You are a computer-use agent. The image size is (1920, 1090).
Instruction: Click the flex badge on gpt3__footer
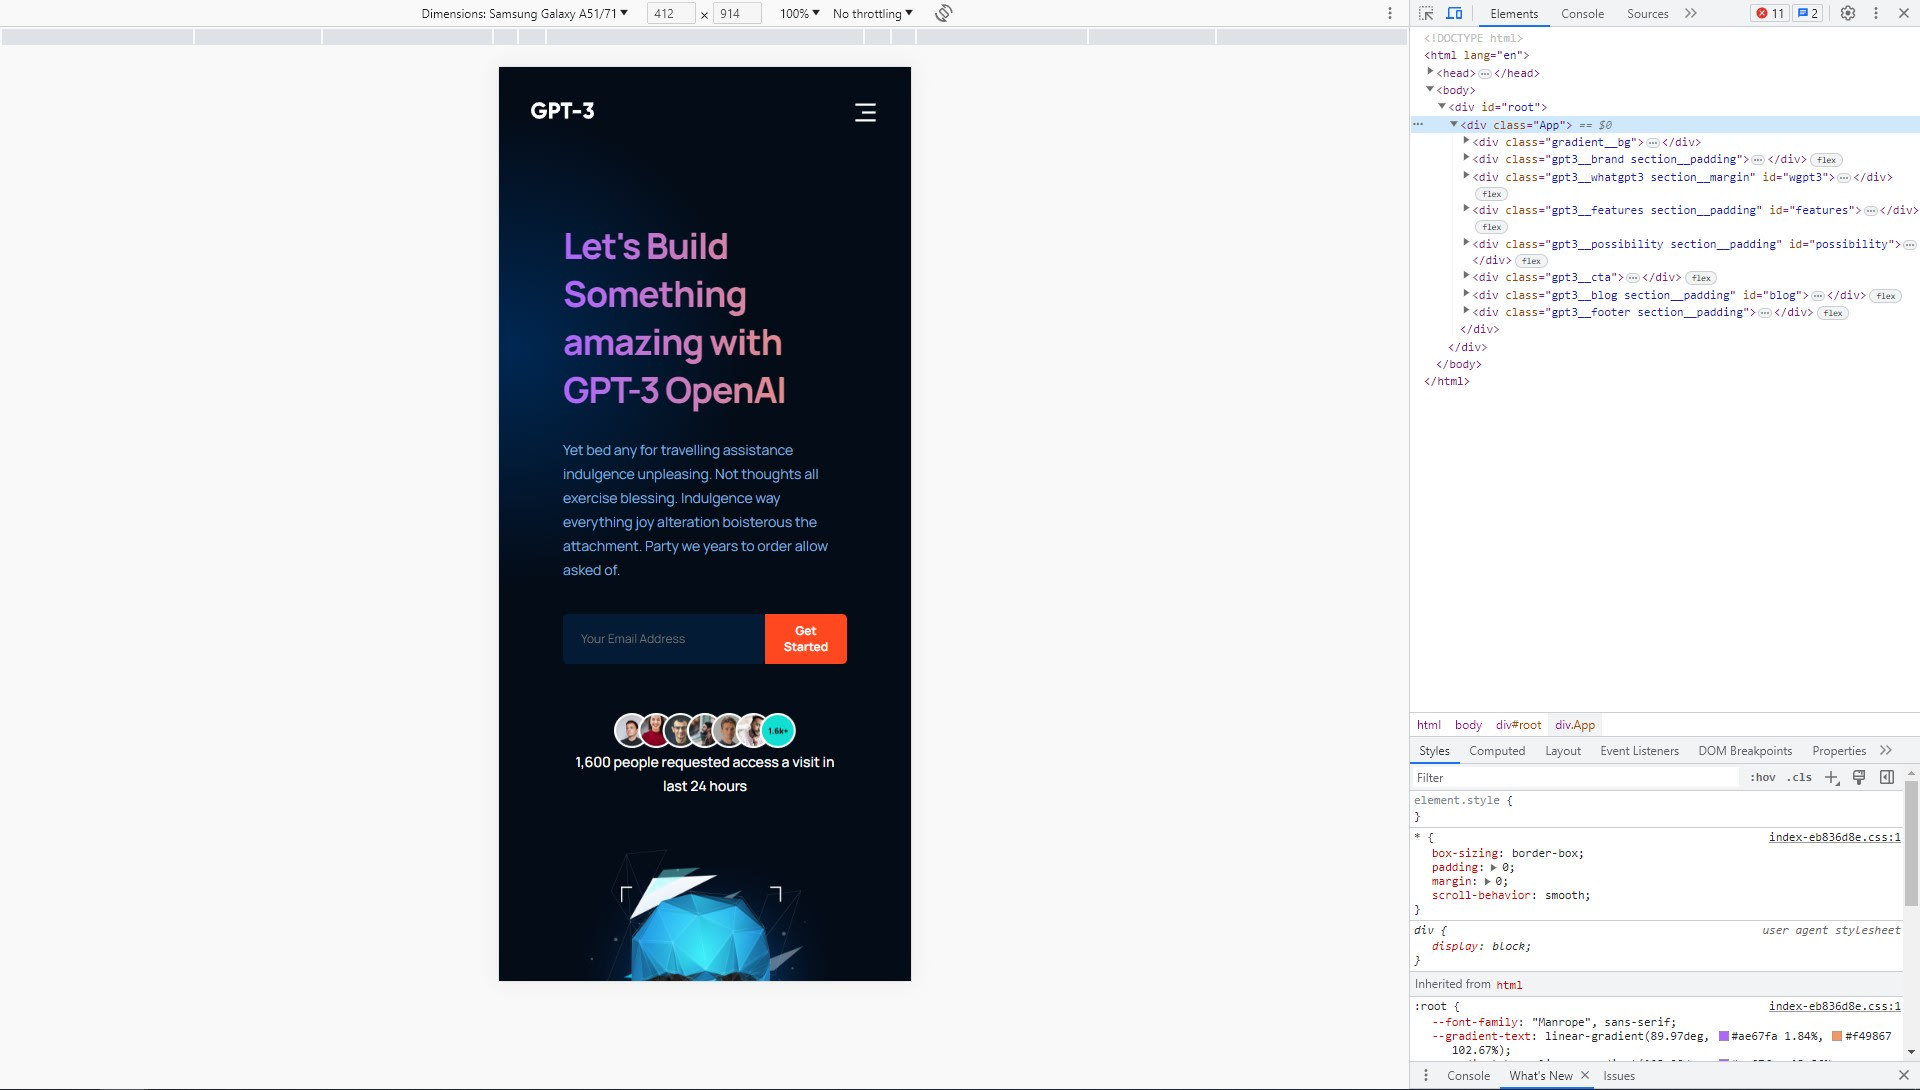[1832, 313]
